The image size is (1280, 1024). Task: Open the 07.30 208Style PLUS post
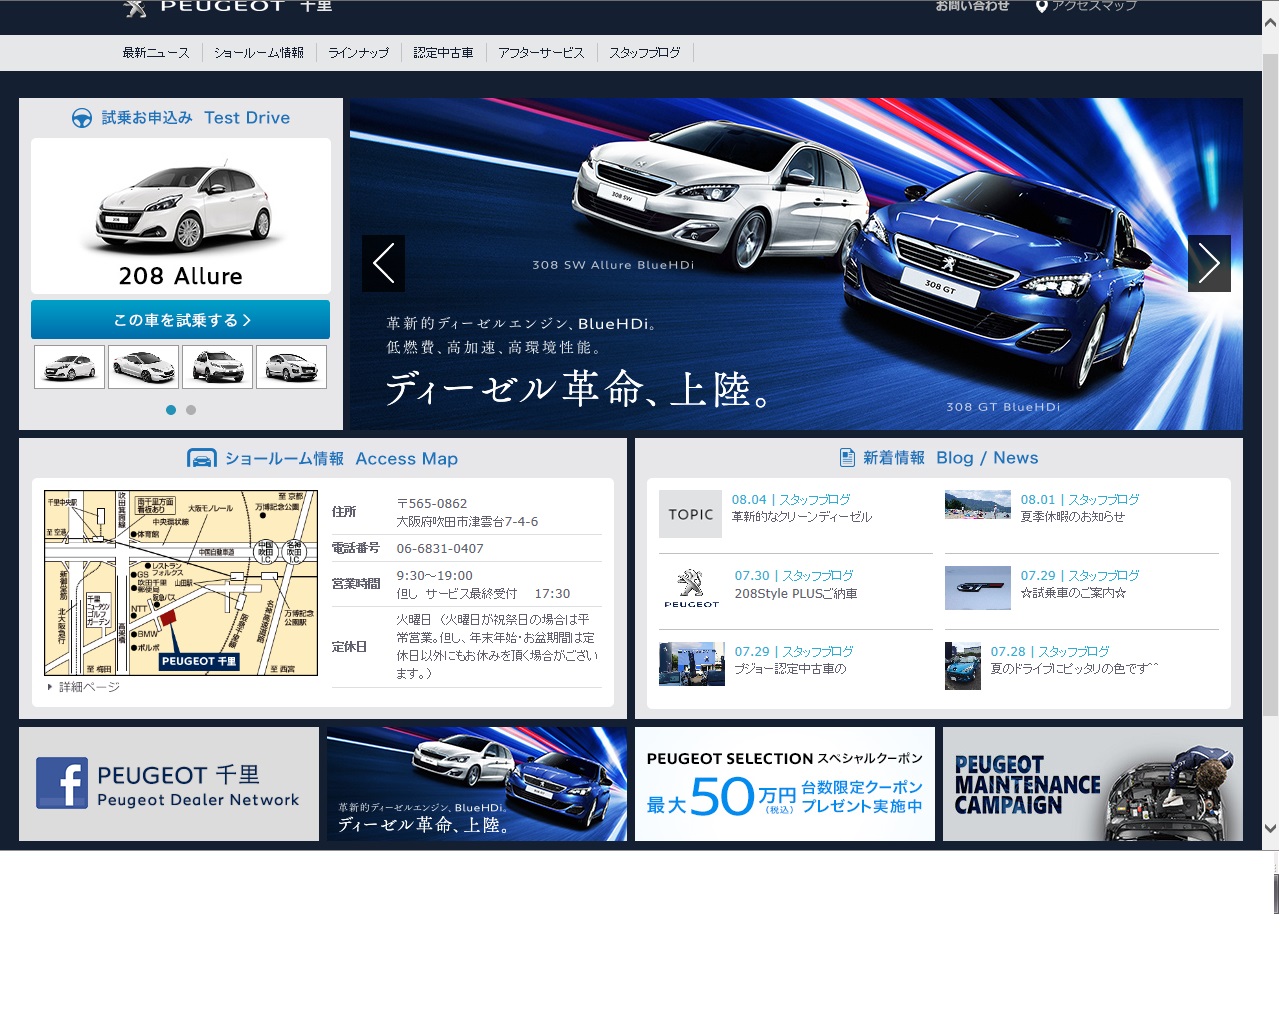(796, 593)
